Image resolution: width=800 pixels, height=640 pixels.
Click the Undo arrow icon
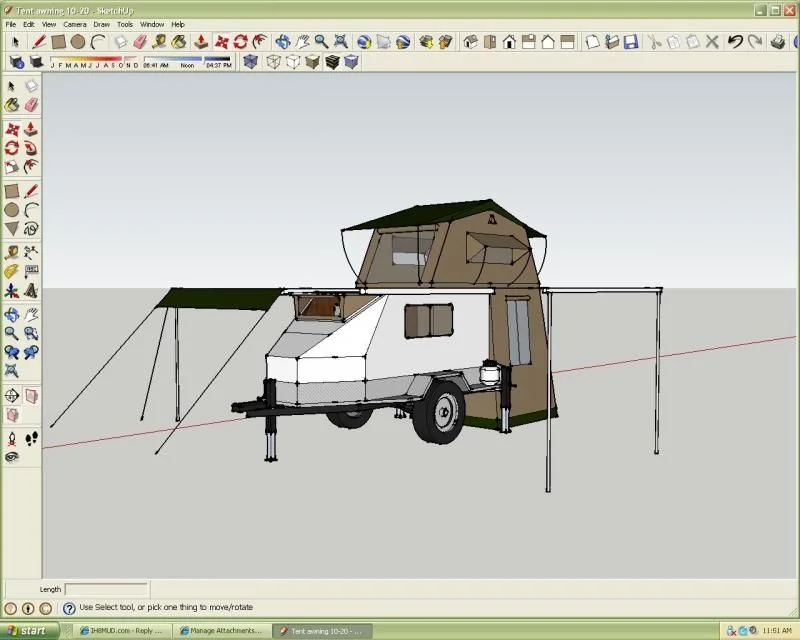point(735,42)
